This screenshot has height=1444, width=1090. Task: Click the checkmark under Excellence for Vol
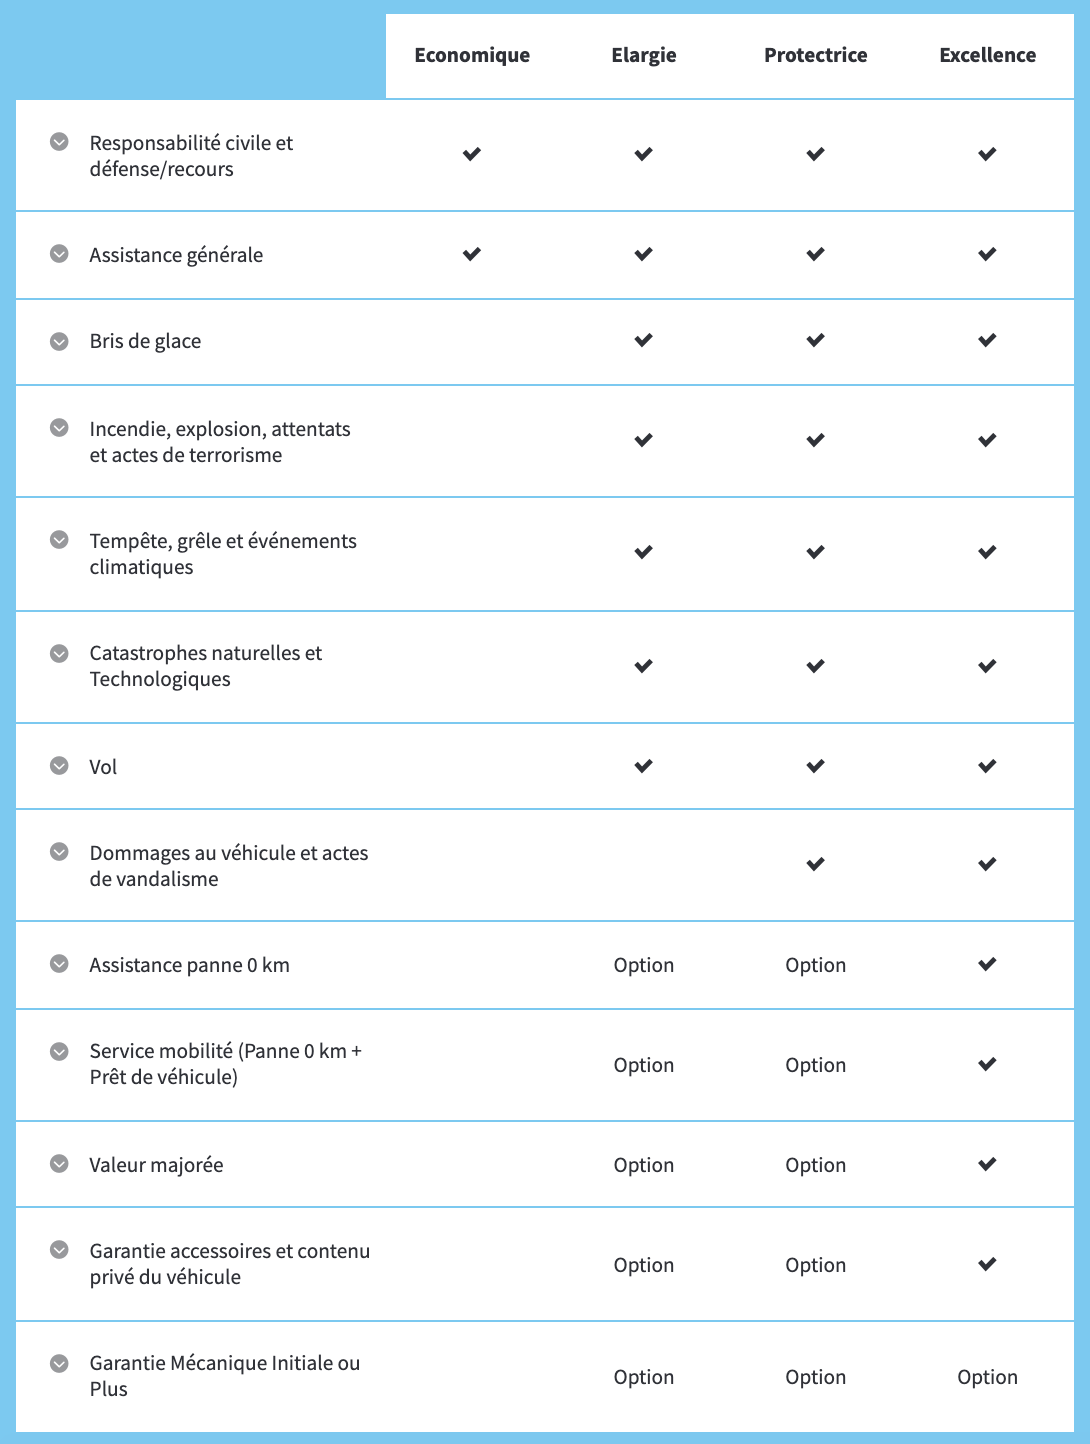tap(987, 766)
